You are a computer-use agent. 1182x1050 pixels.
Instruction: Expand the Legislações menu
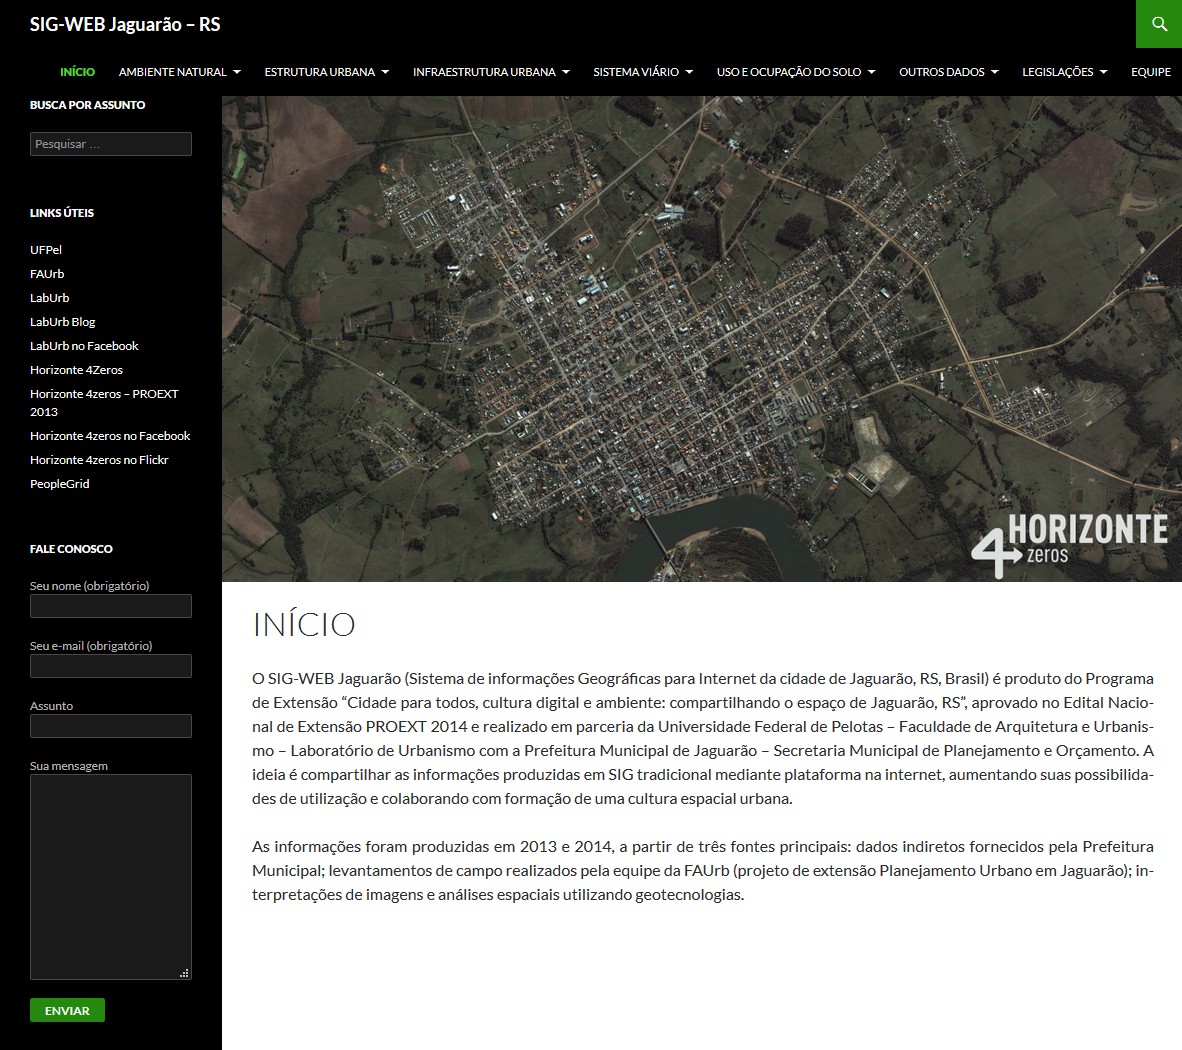(1064, 72)
